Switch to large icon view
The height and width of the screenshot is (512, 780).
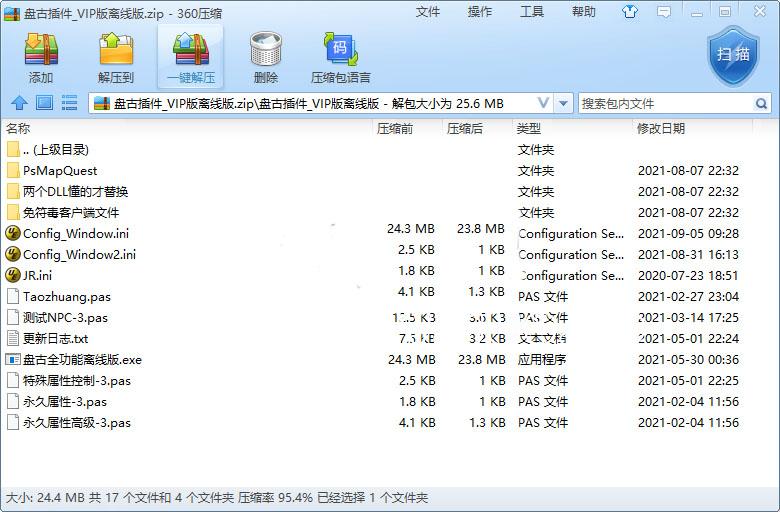44,103
